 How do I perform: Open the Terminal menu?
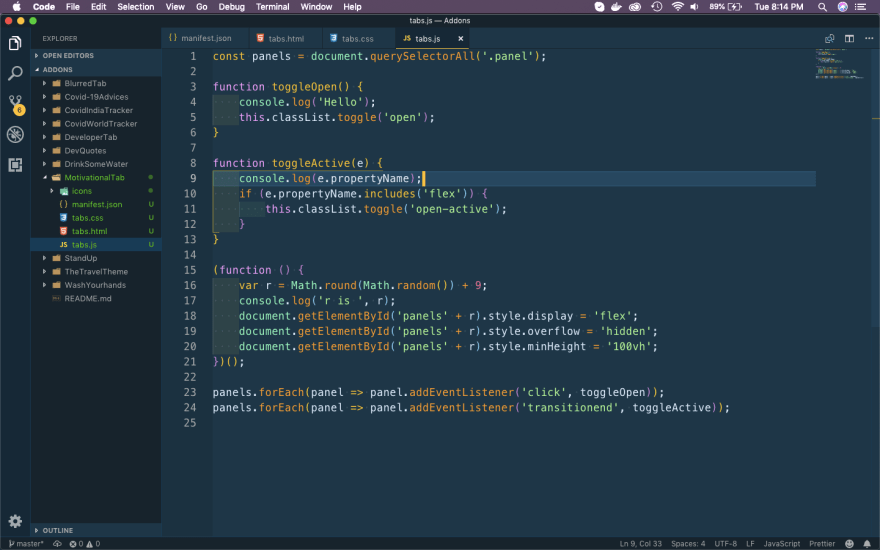(272, 7)
